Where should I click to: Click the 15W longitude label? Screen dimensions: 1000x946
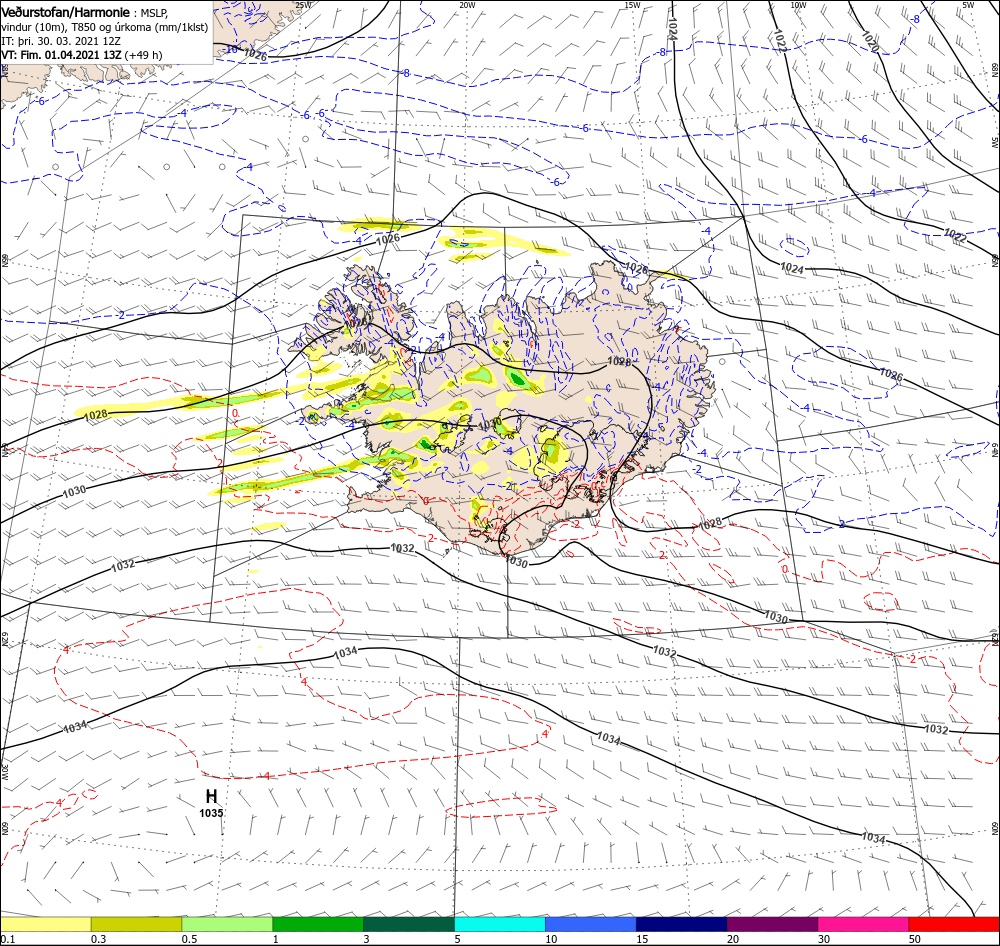tap(632, 4)
